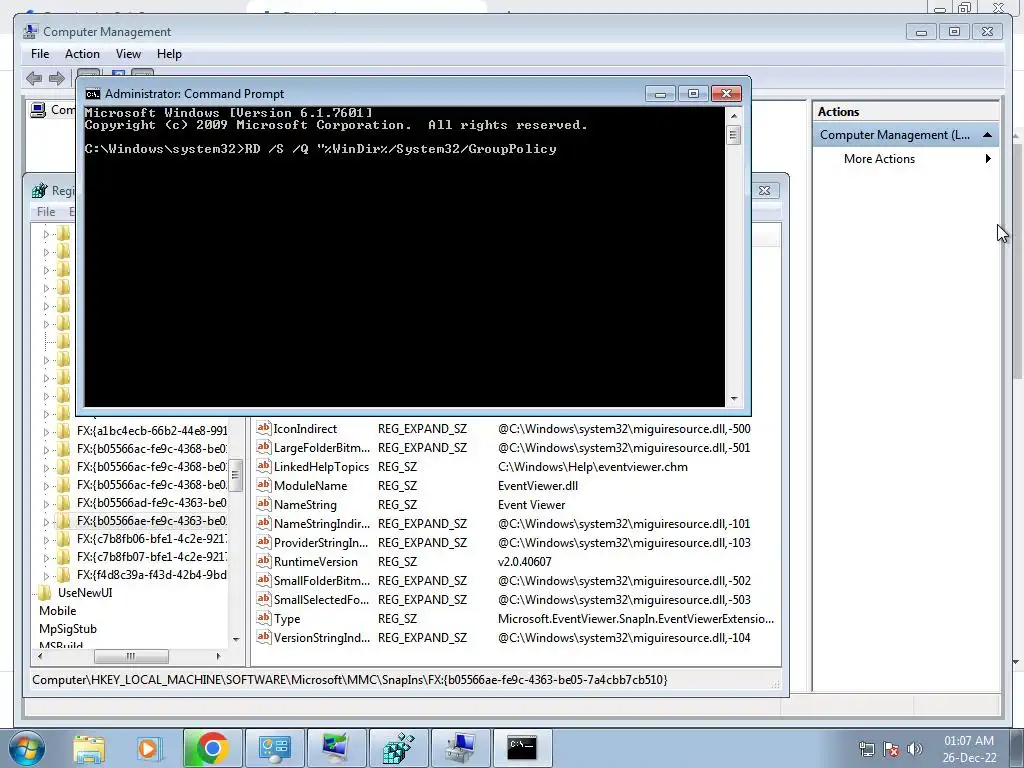Image resolution: width=1024 pixels, height=768 pixels.
Task: Close the Registry Editor window
Action: click(x=764, y=191)
